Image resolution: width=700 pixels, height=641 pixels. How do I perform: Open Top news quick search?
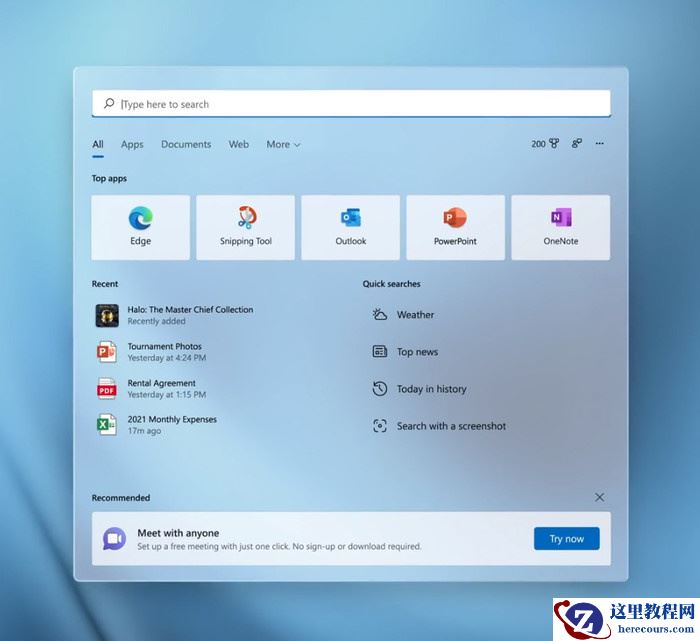click(405, 351)
